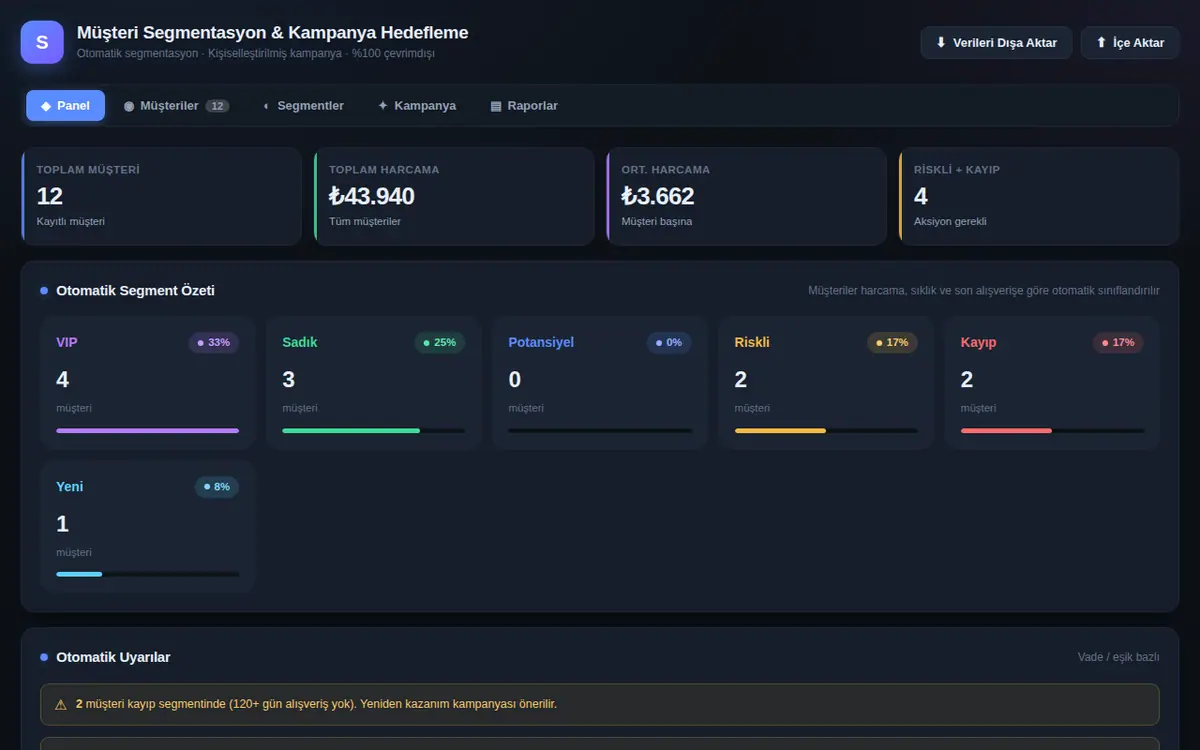Switch to the Panel tab
Screen dimensions: 1200x750
coord(66,106)
